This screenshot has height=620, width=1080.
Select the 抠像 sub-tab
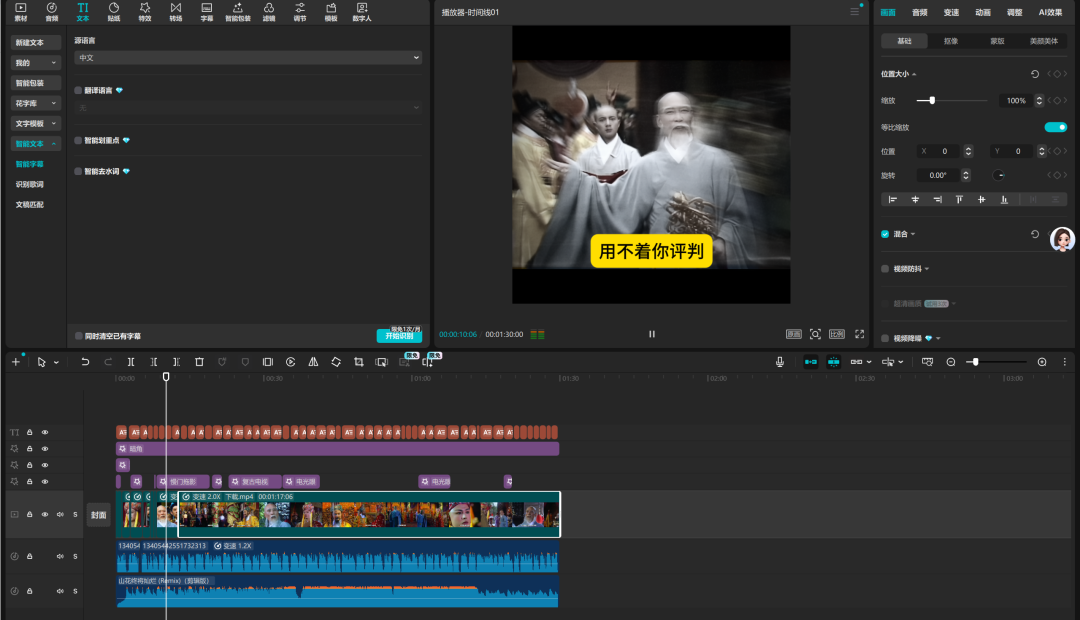pyautogui.click(x=950, y=41)
